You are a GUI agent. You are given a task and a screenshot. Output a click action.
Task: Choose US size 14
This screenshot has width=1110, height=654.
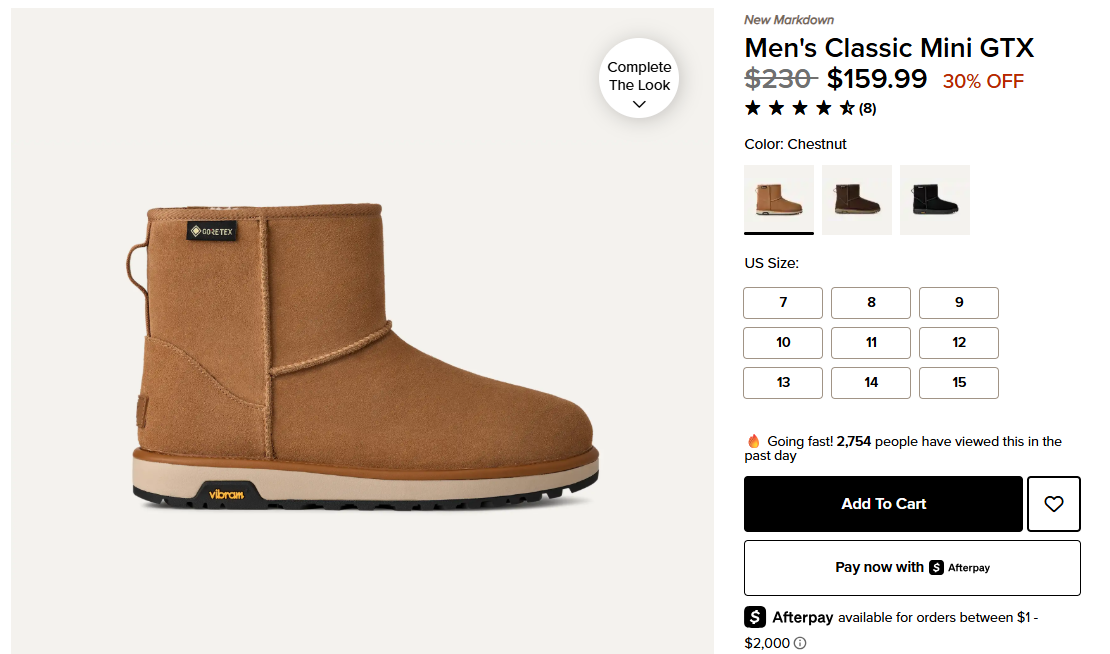(871, 383)
